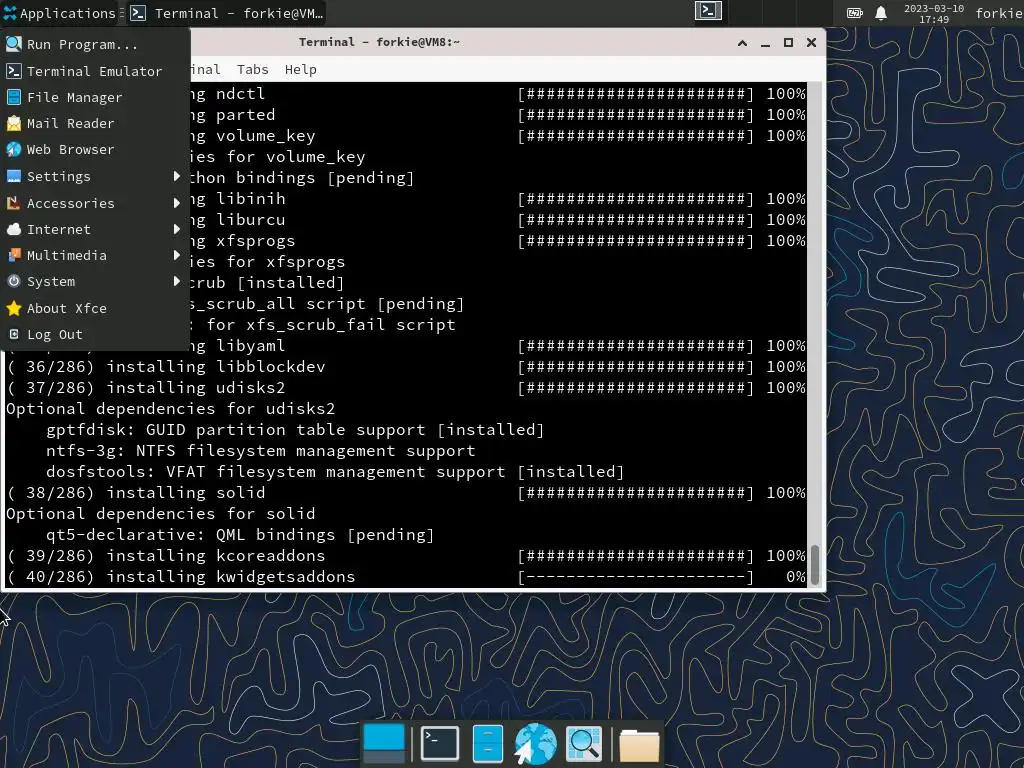Open Mail Reader menu entry

(95, 123)
